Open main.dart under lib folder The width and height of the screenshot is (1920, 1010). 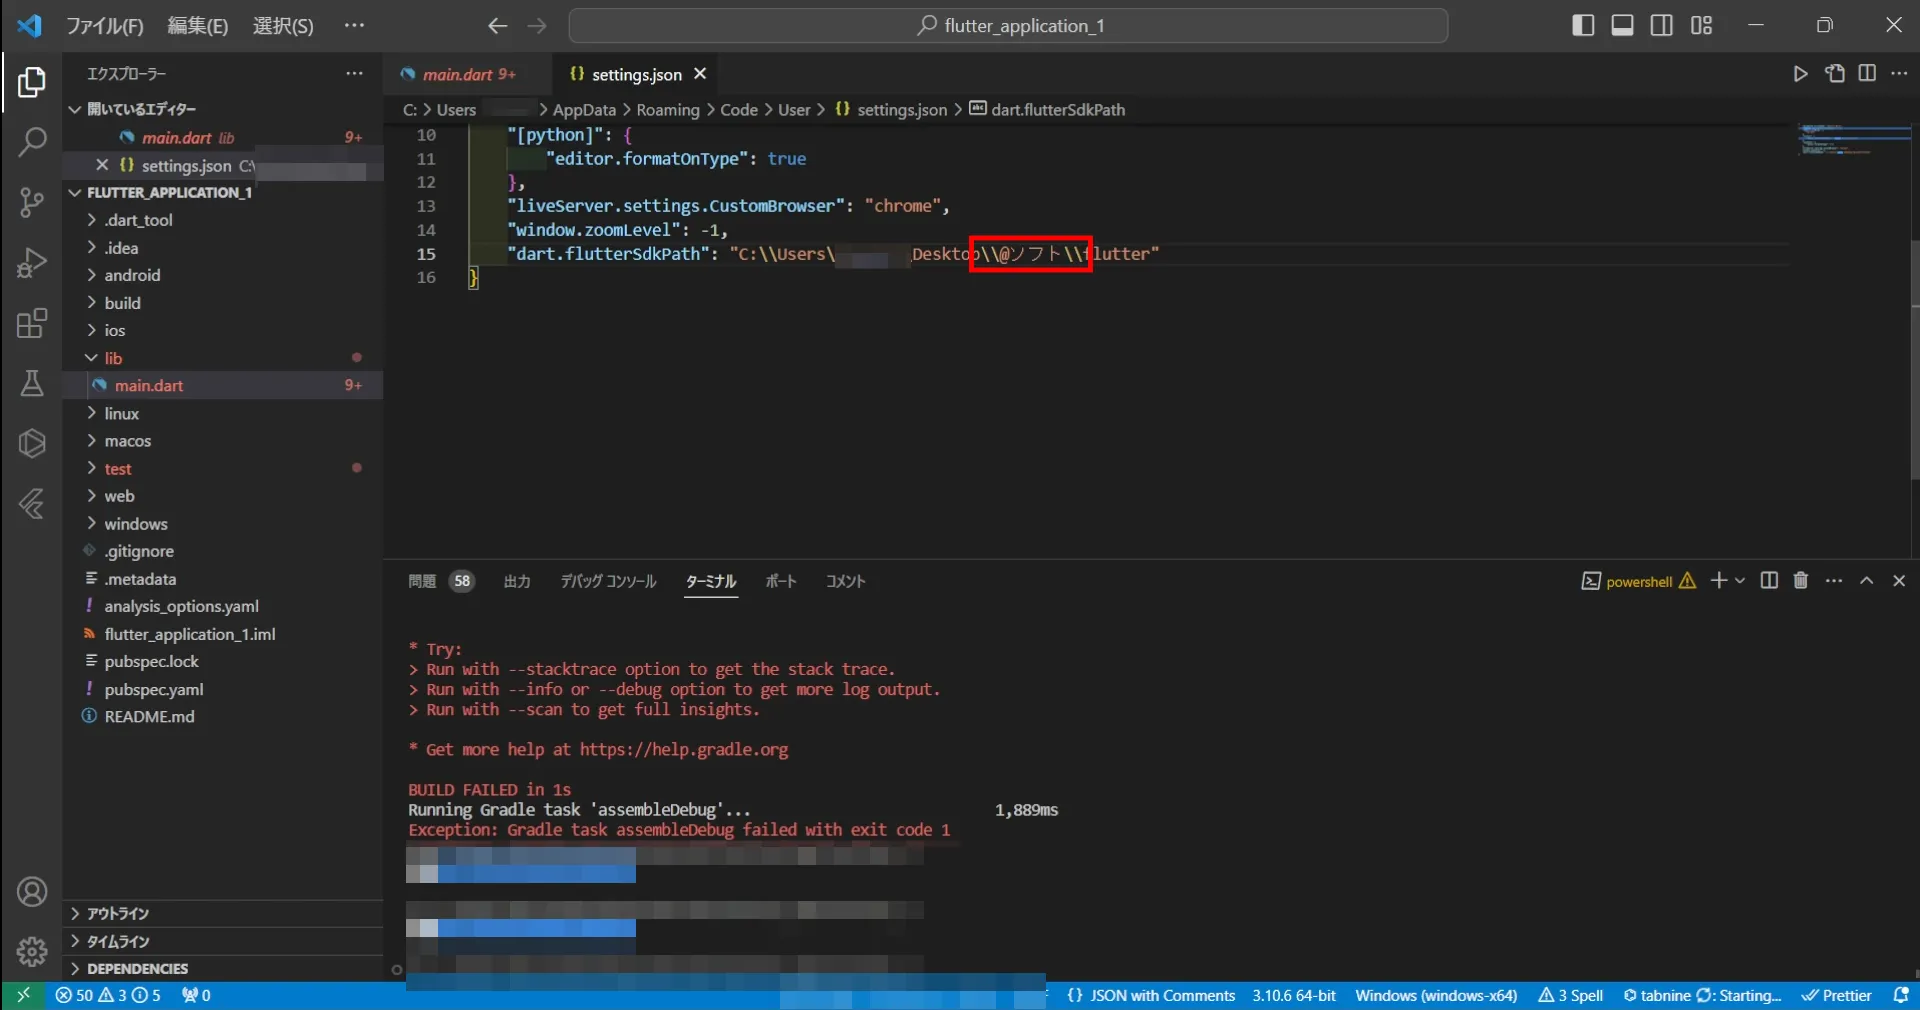click(149, 386)
